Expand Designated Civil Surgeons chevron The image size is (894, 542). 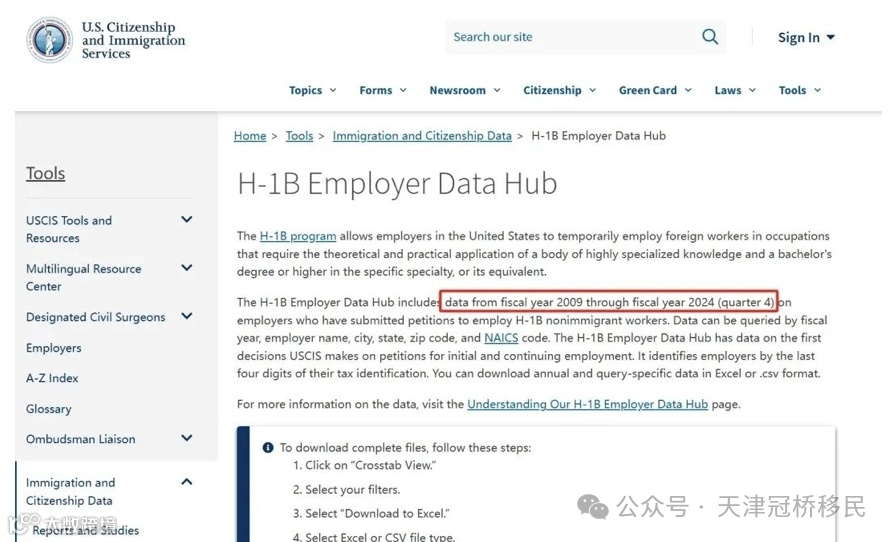coord(186,316)
